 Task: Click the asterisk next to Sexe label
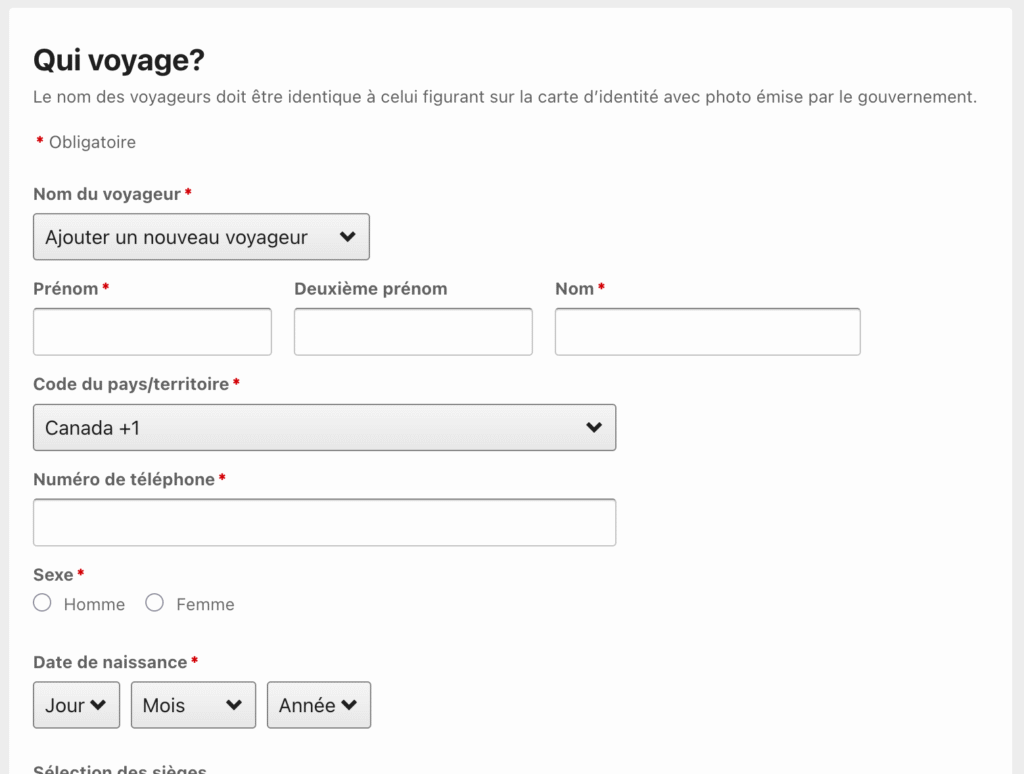click(80, 573)
